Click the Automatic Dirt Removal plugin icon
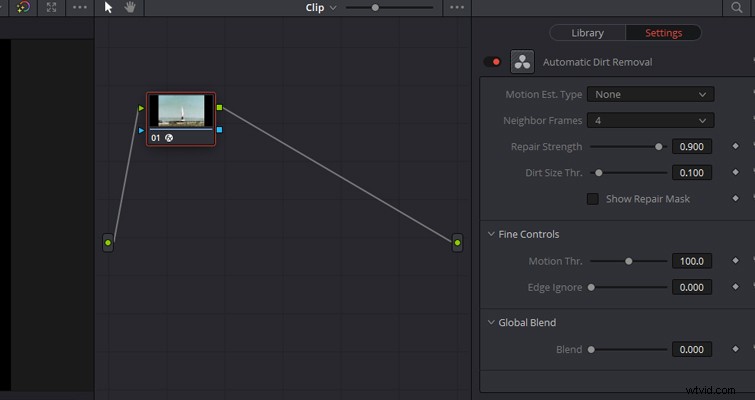The width and height of the screenshot is (755, 400). point(522,62)
